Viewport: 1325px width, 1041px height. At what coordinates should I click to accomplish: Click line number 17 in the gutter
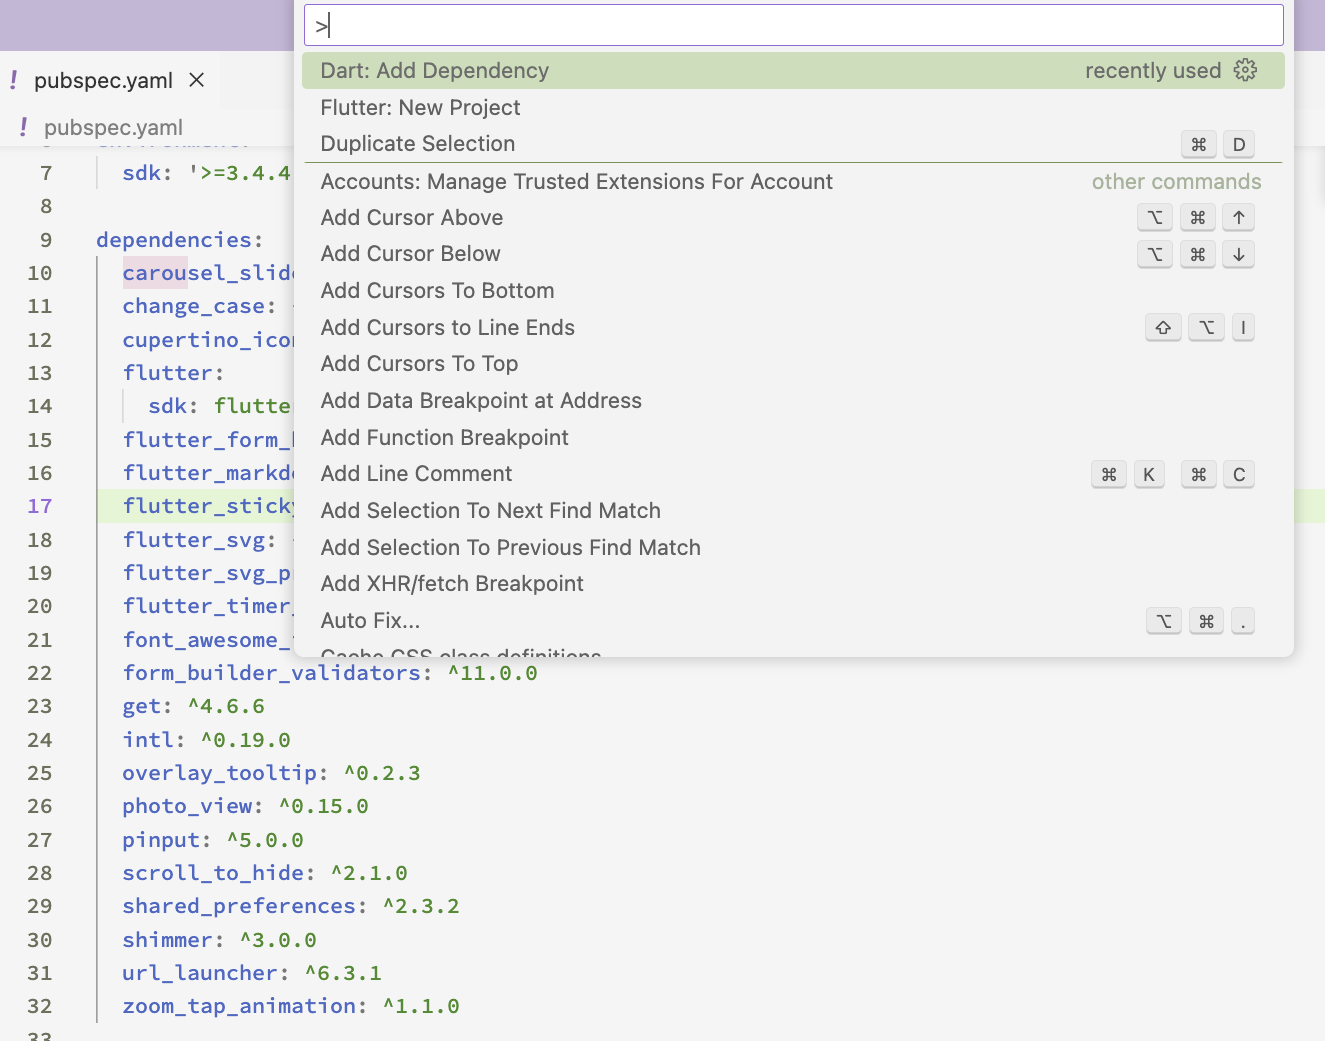tap(40, 506)
